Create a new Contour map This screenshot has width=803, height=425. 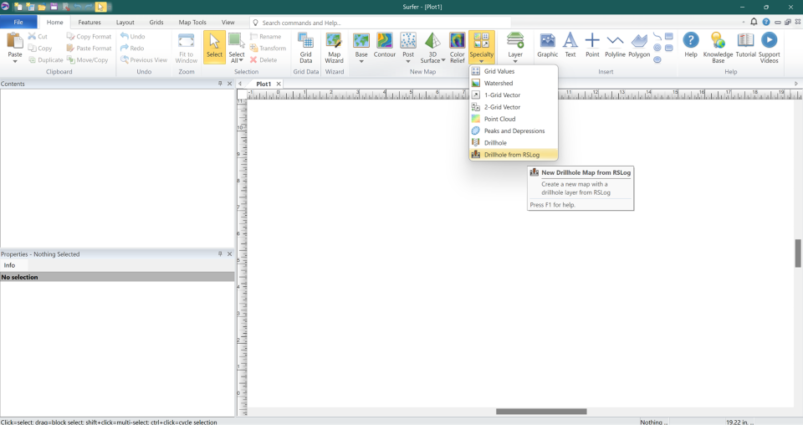pos(384,45)
